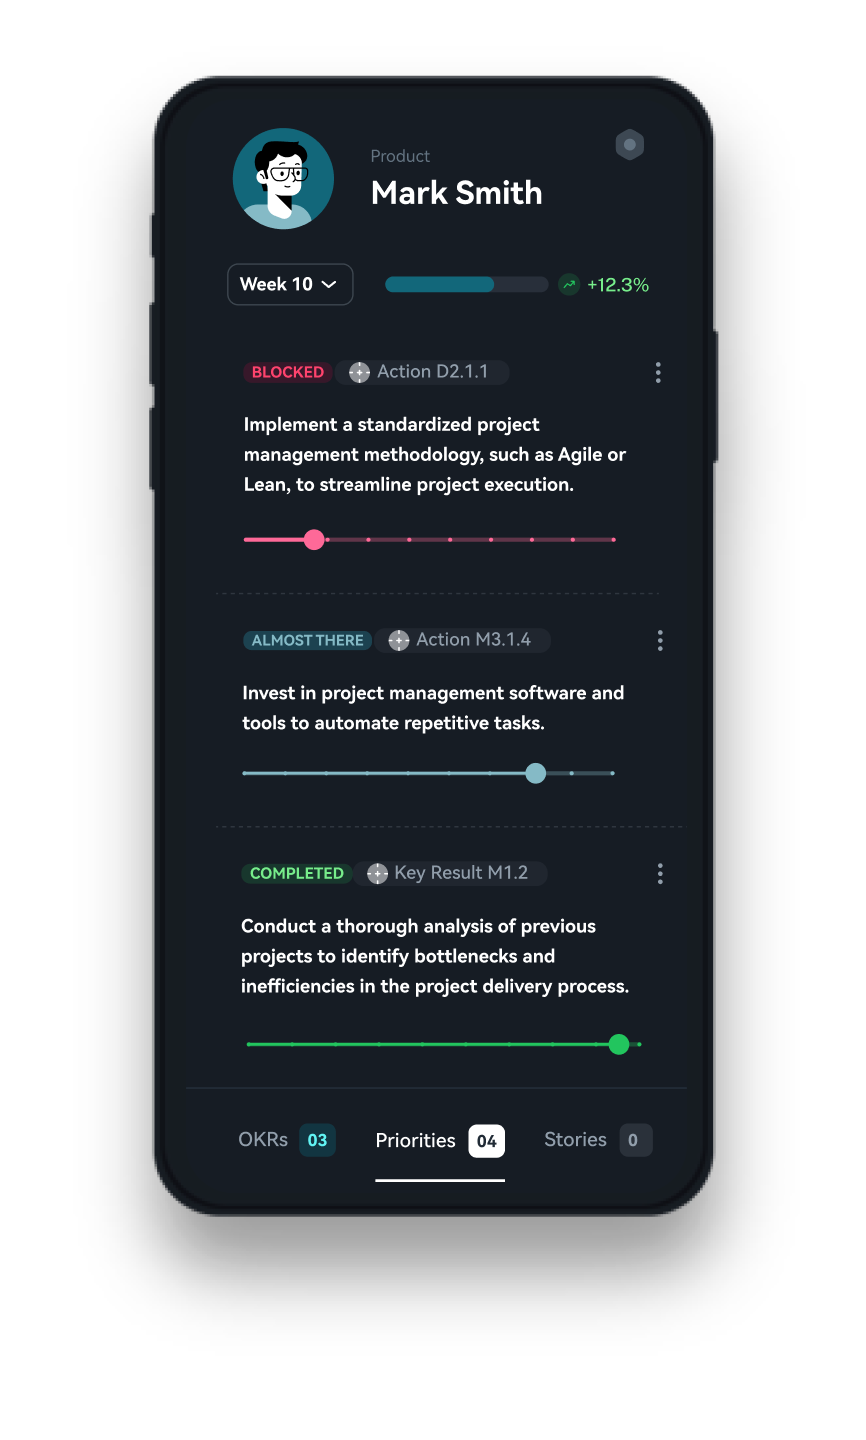Click the pink blocked progress slider handle
Image resolution: width=866 pixels, height=1440 pixels.
pyautogui.click(x=314, y=540)
